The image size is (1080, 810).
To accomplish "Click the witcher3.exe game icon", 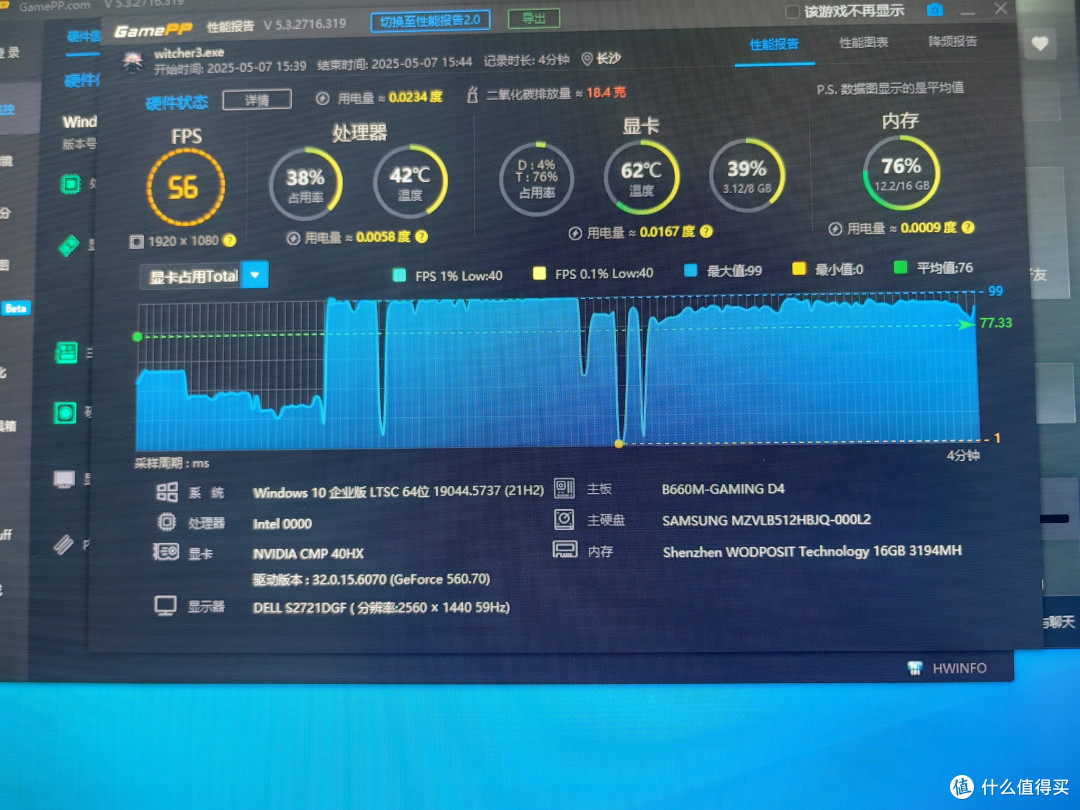I will click(132, 63).
